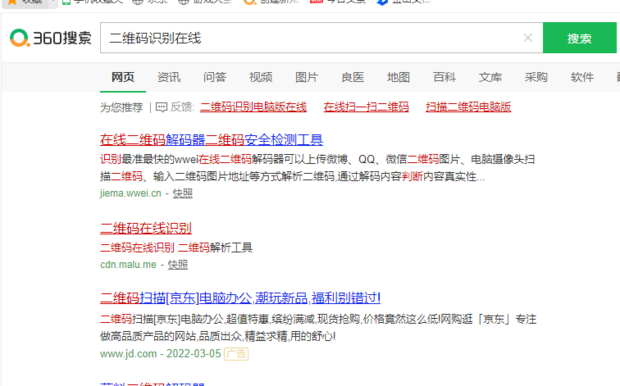Open the 问答 tab
This screenshot has height=386, width=620.
[215, 77]
